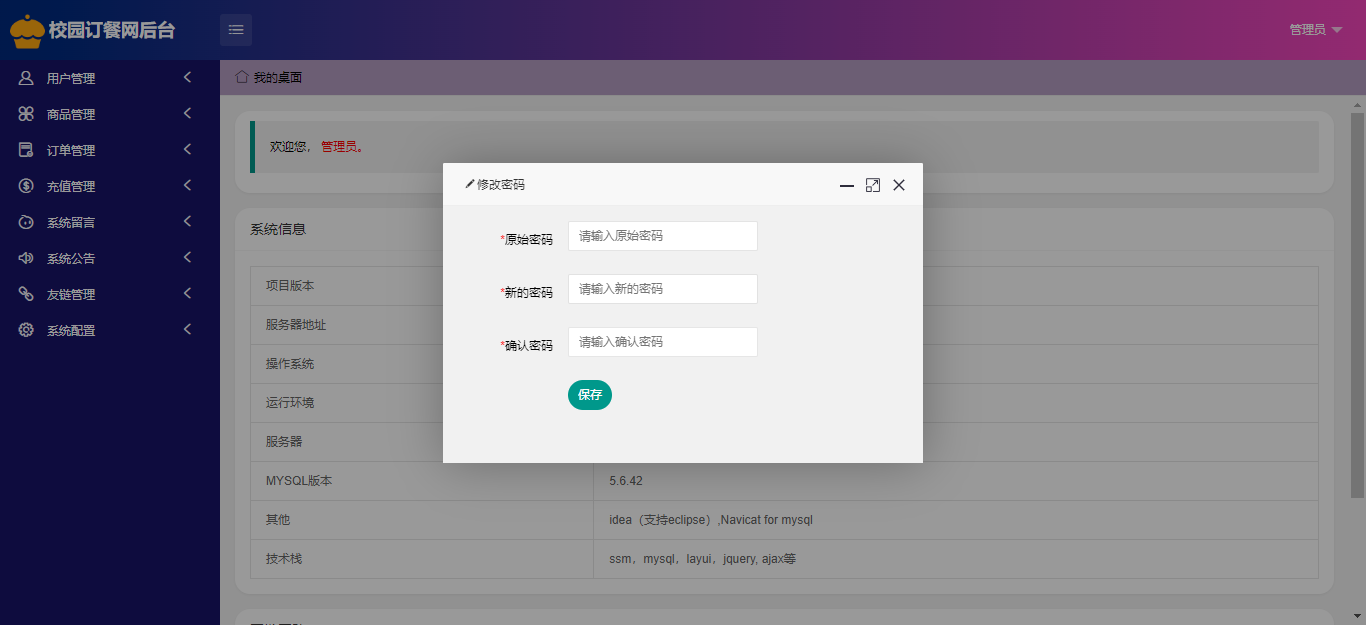Click the 技术栈 table cell
1366x625 pixels.
[x=422, y=559]
